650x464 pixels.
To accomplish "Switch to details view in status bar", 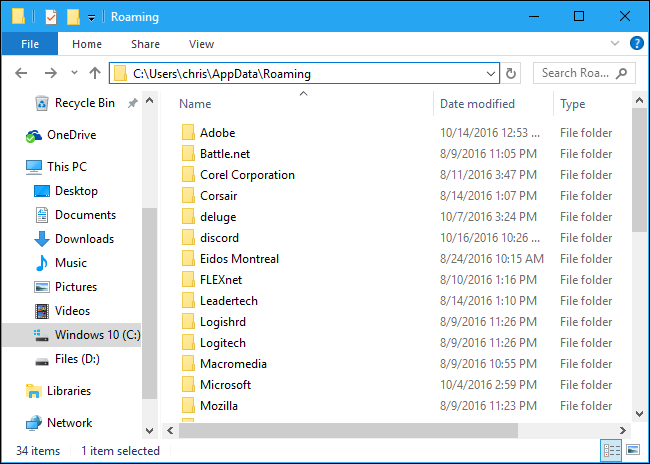I will pyautogui.click(x=610, y=451).
